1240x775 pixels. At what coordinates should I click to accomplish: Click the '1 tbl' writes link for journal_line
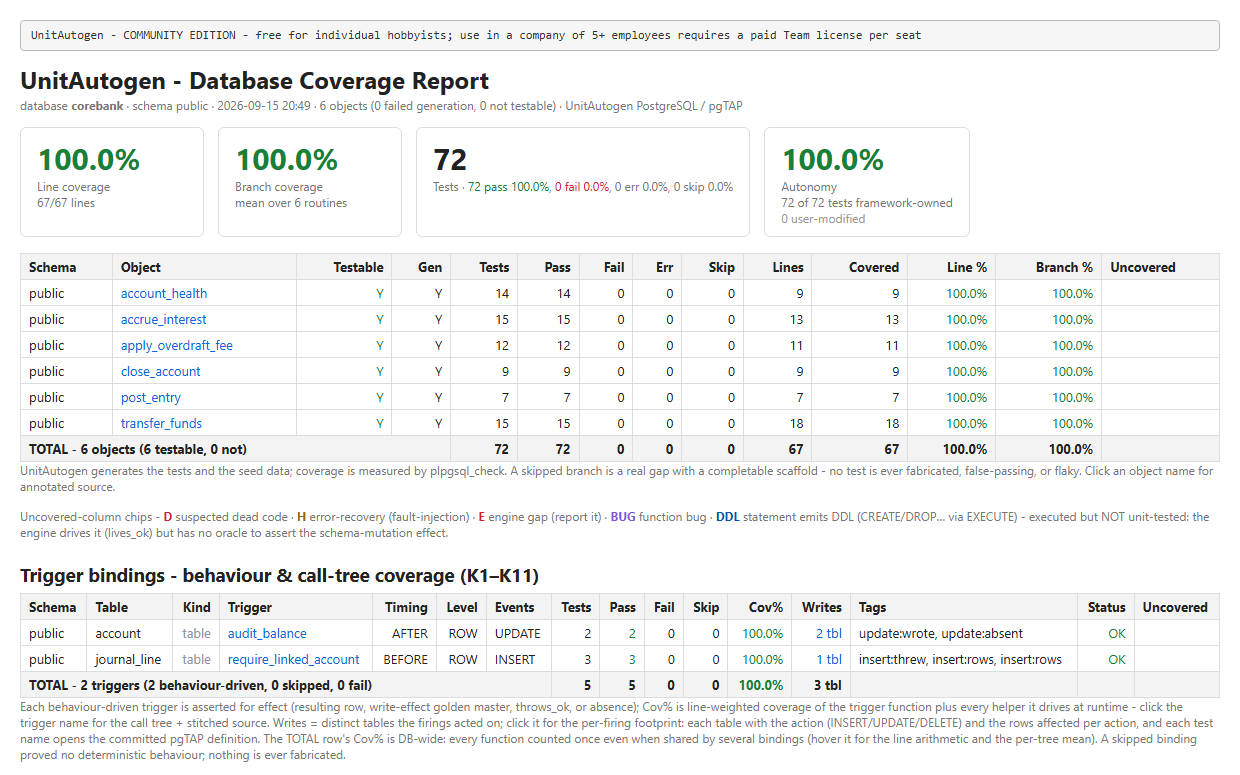point(828,659)
